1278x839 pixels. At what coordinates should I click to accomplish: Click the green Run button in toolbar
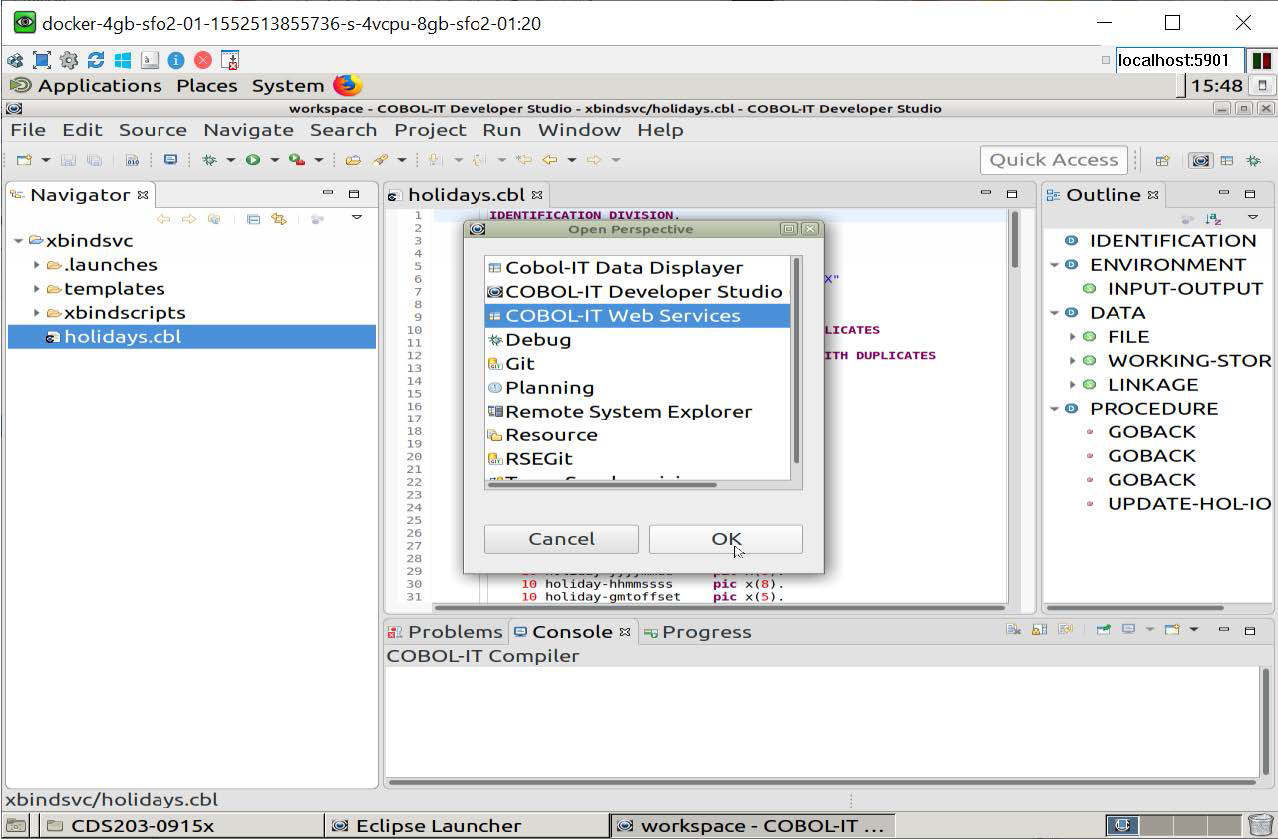click(253, 160)
